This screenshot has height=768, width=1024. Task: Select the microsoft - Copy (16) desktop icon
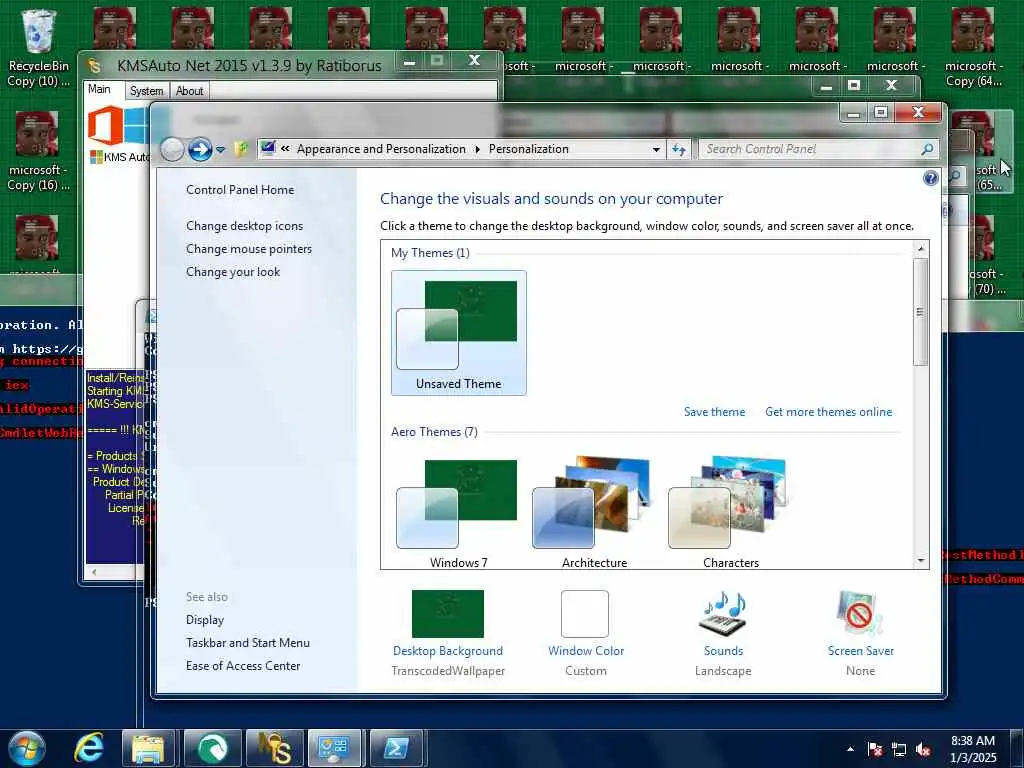pos(37,152)
